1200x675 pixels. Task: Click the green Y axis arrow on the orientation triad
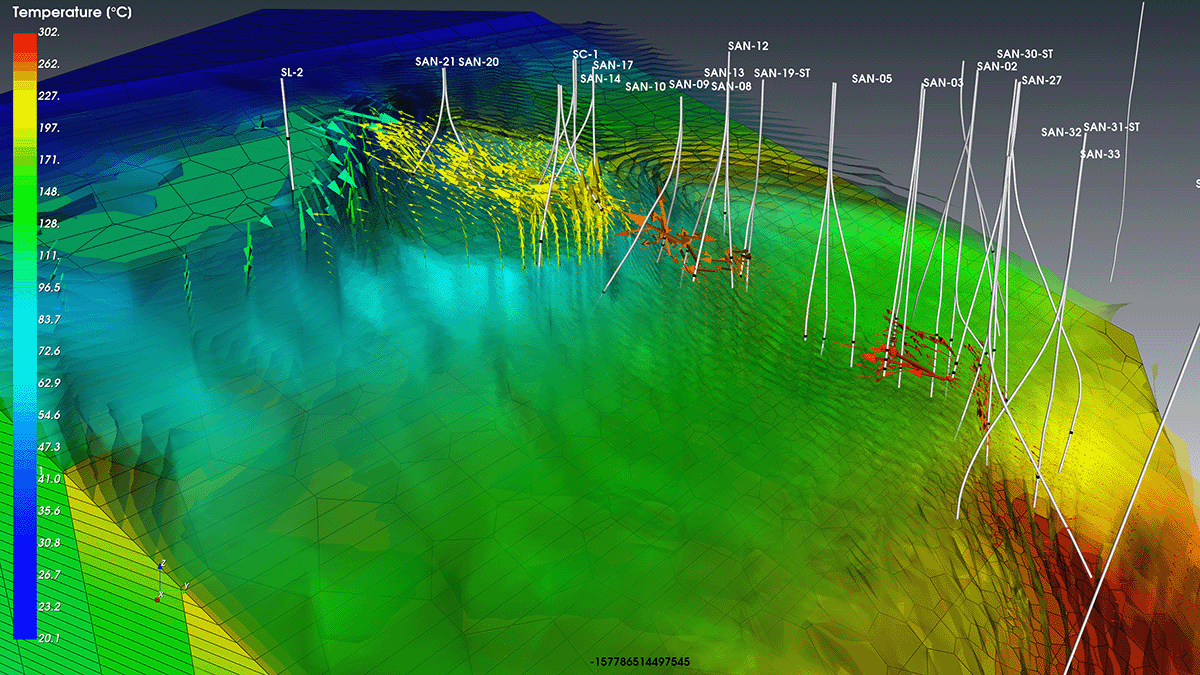point(185,591)
